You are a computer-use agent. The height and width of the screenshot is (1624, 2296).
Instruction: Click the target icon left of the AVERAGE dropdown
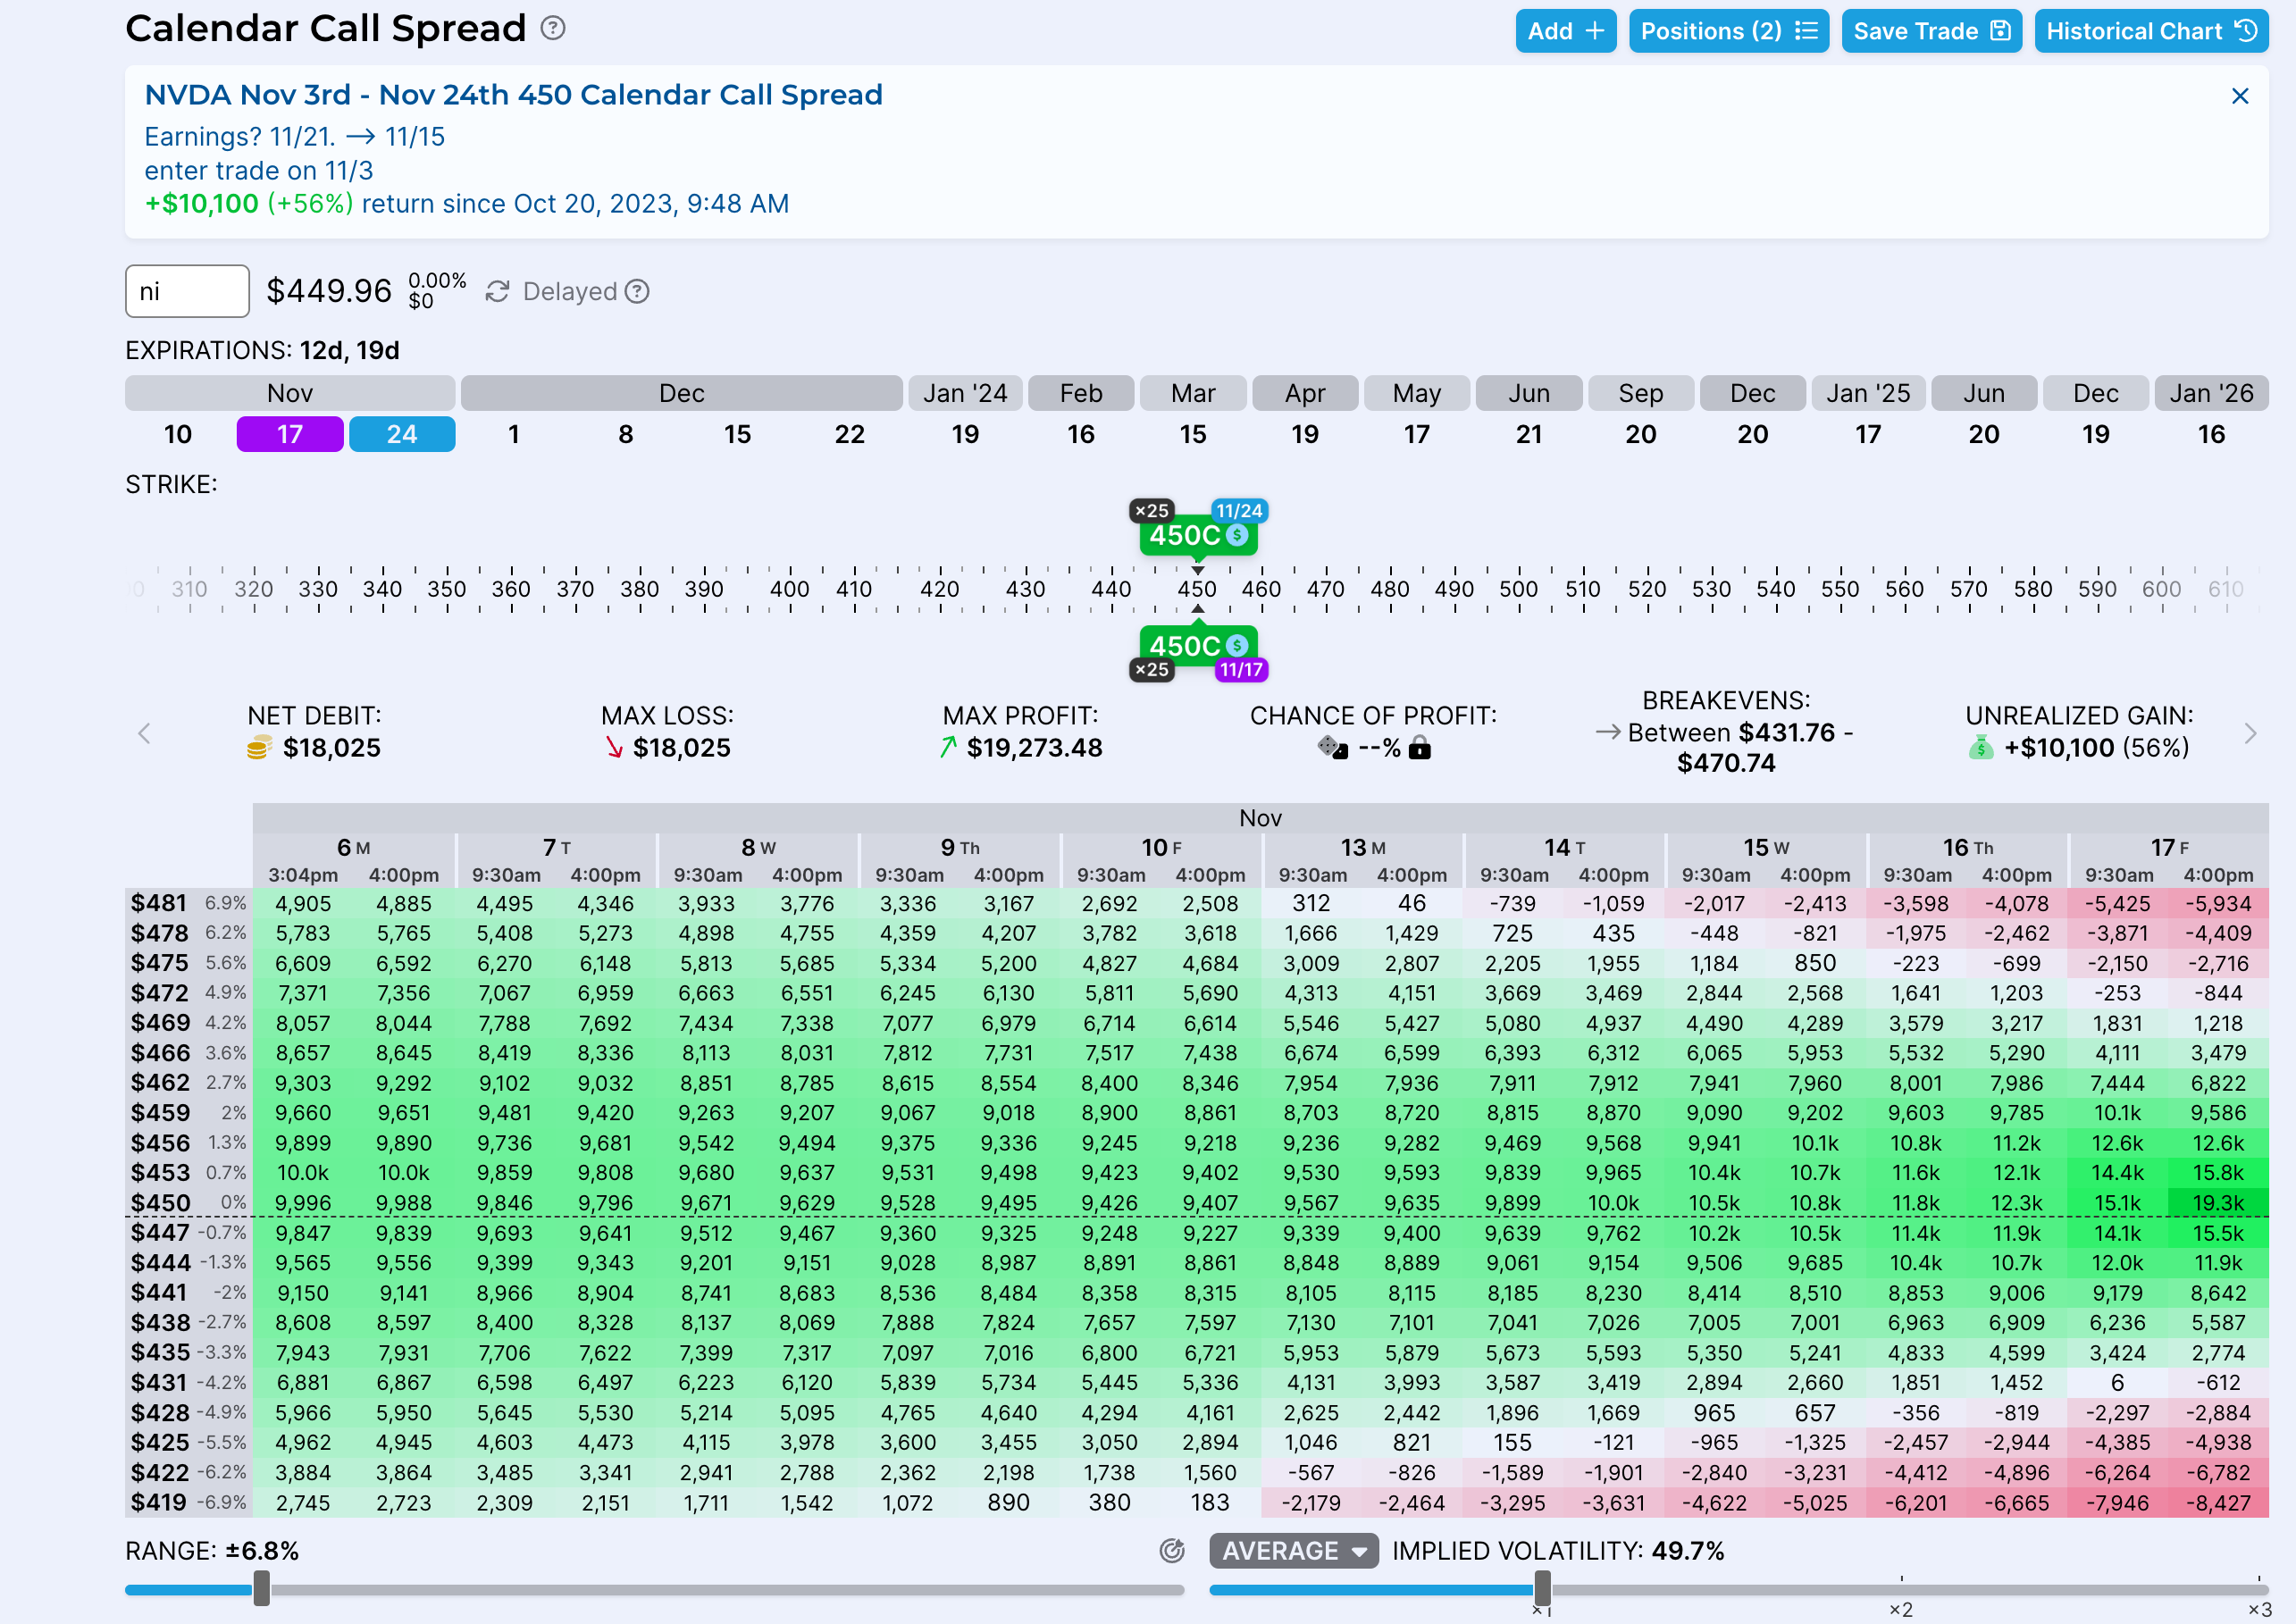coord(1172,1551)
